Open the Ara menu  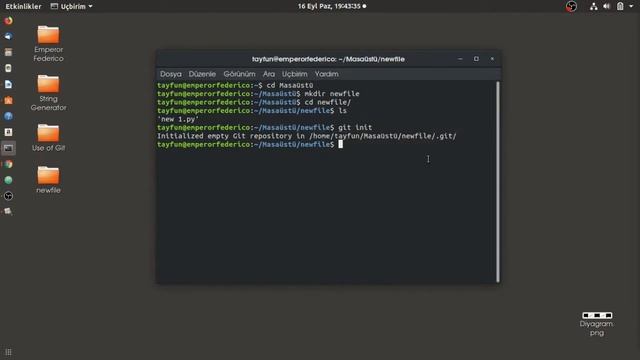(269, 74)
